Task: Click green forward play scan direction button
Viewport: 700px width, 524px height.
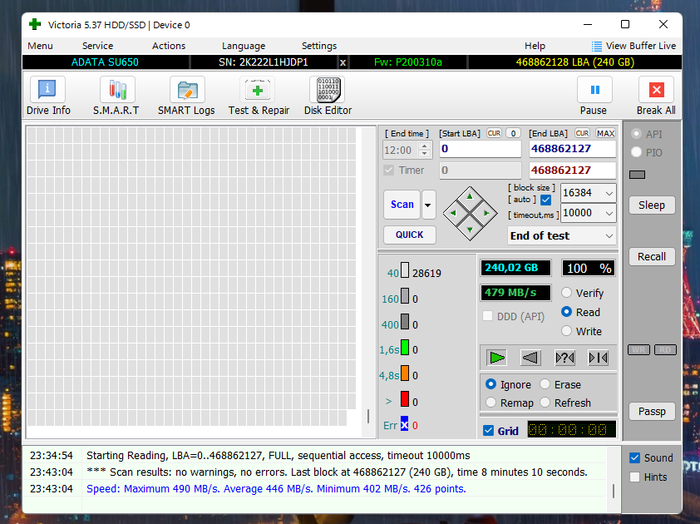Action: [497, 357]
